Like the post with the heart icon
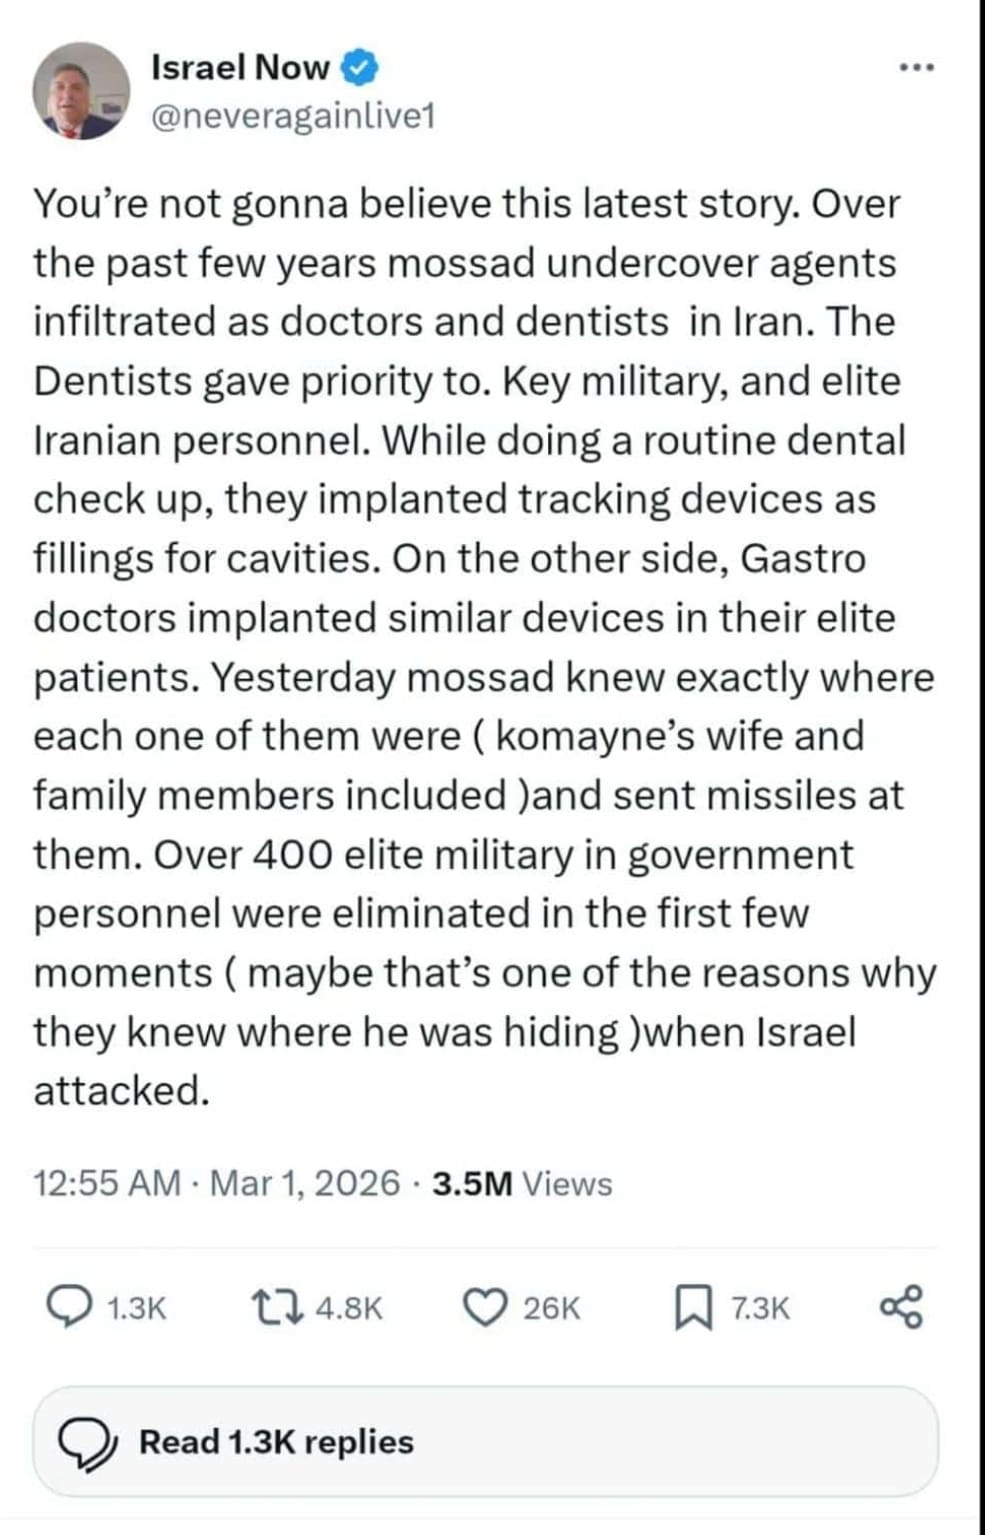 pos(486,1307)
